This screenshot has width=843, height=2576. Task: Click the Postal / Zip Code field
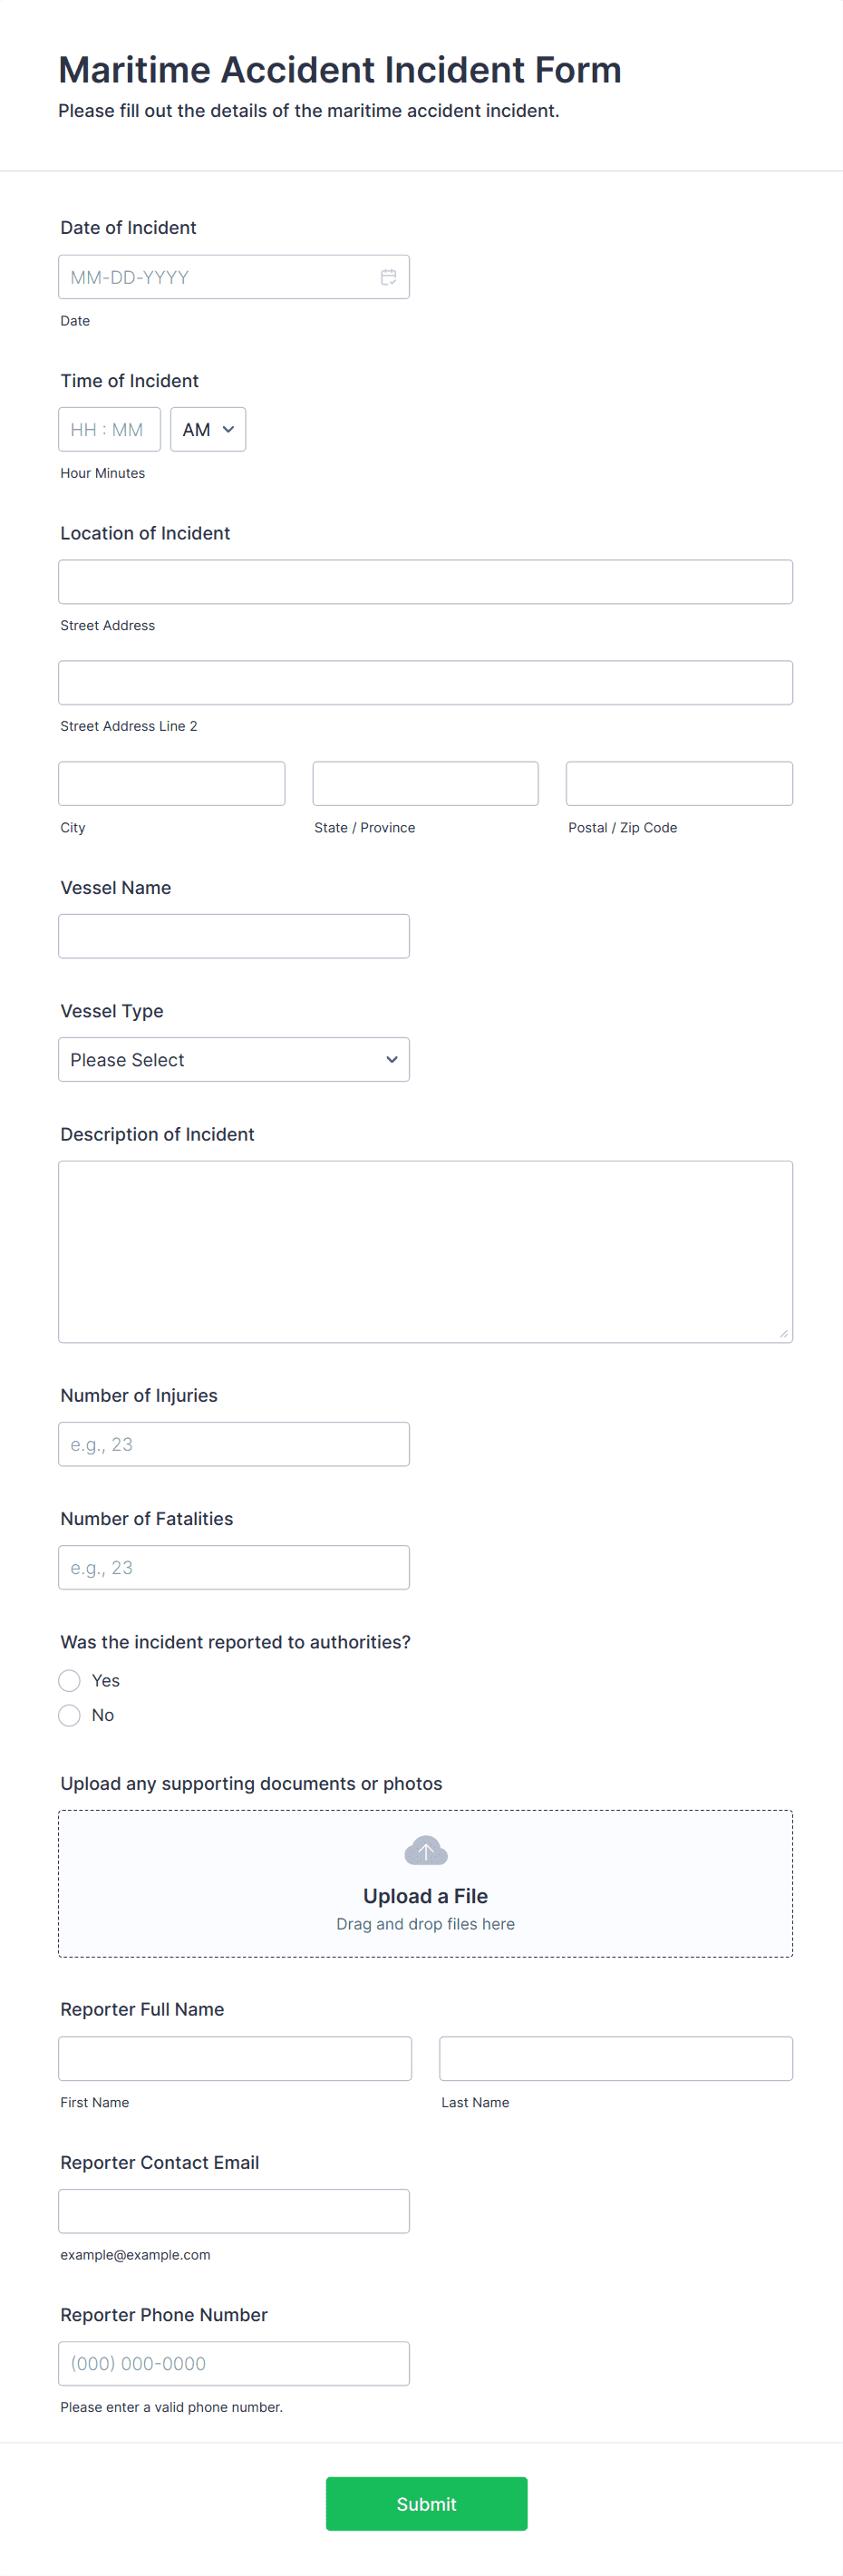[x=679, y=784]
